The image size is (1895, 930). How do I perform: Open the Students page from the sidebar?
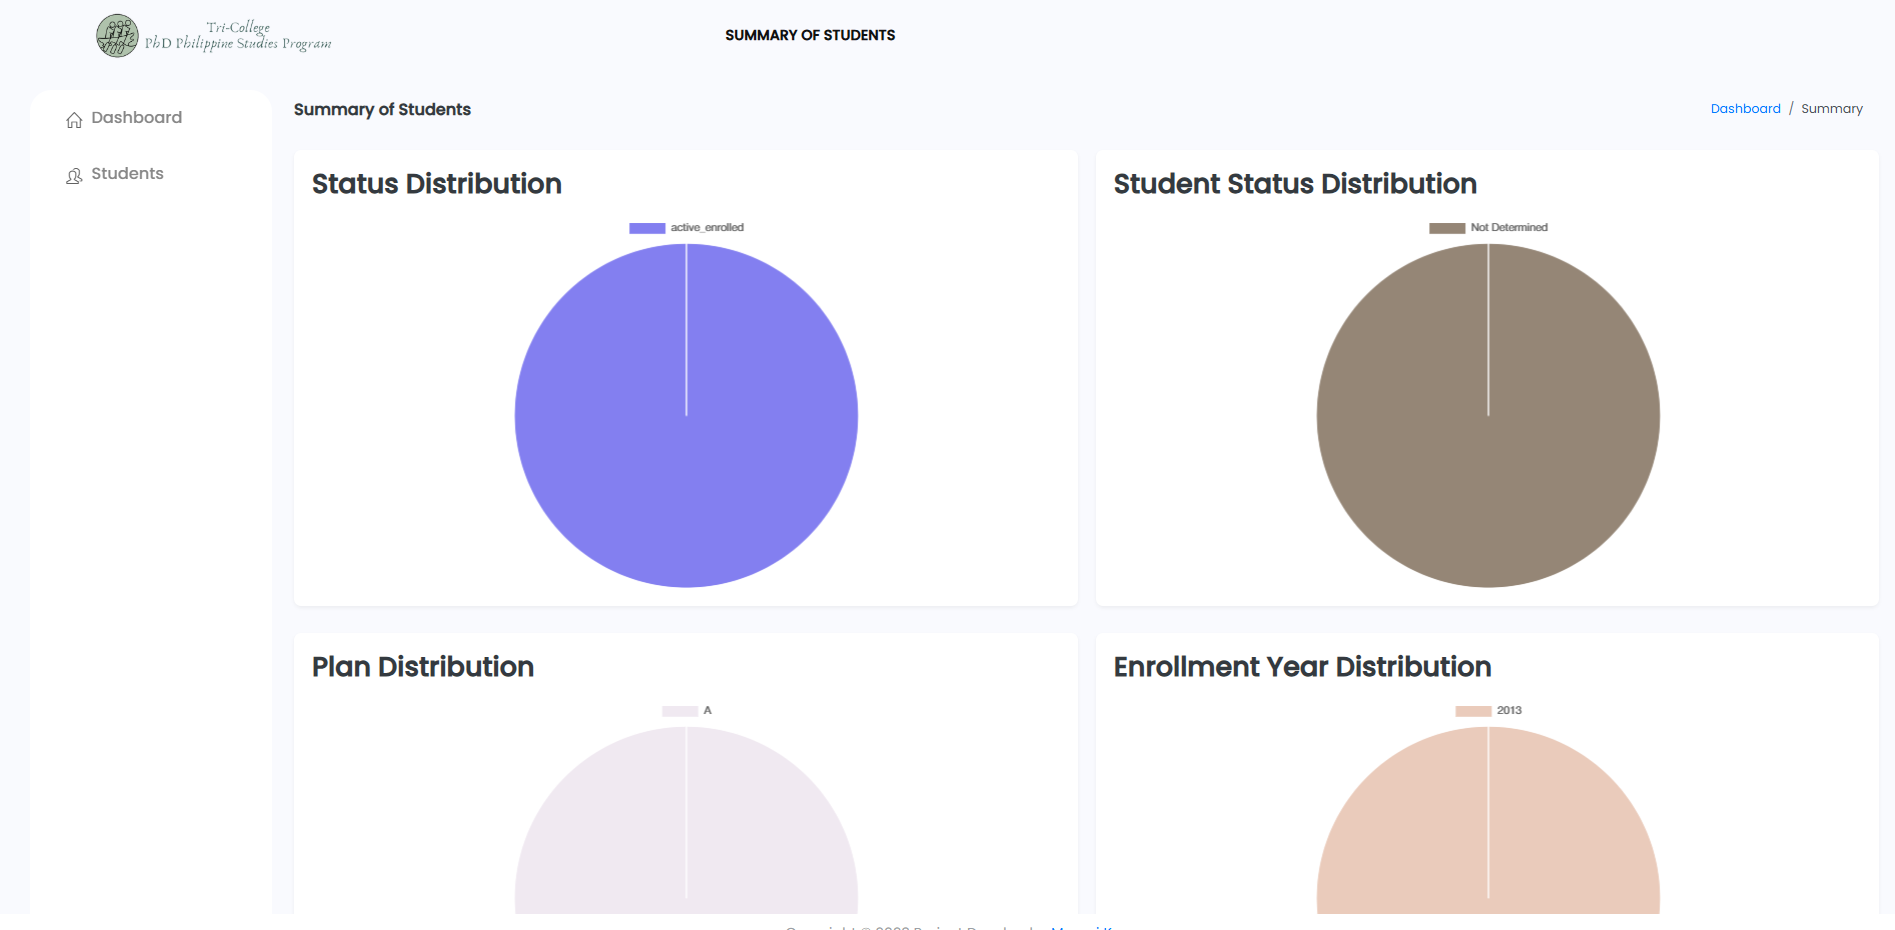coord(127,173)
